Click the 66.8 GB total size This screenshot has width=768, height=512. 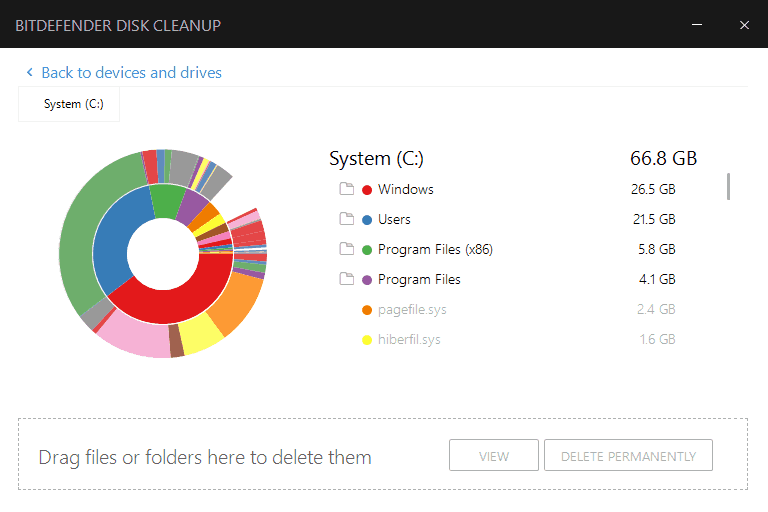pyautogui.click(x=663, y=158)
